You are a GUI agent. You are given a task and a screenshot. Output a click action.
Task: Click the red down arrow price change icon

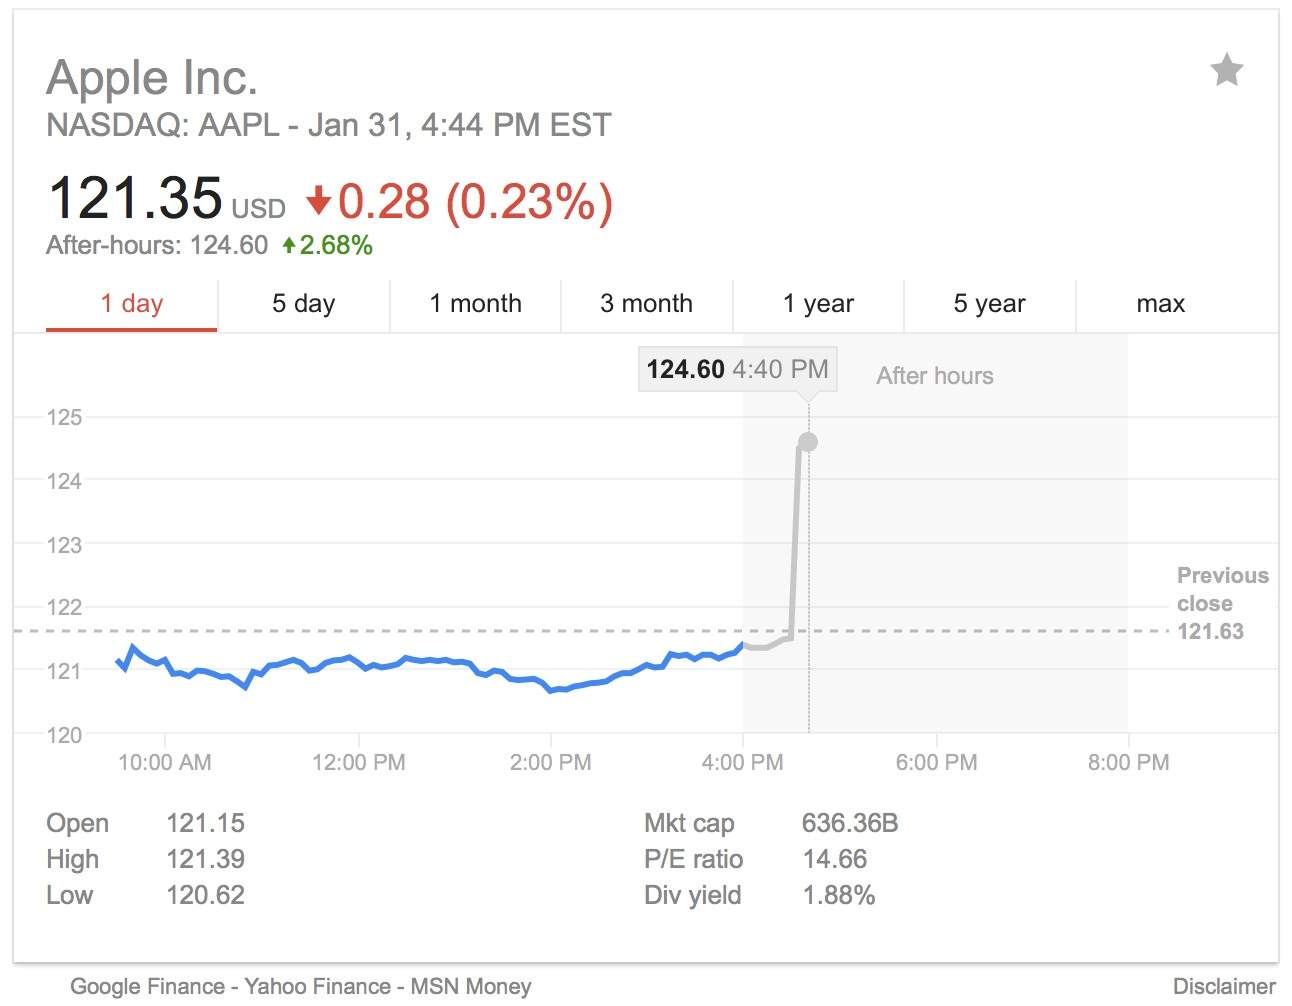[x=318, y=201]
